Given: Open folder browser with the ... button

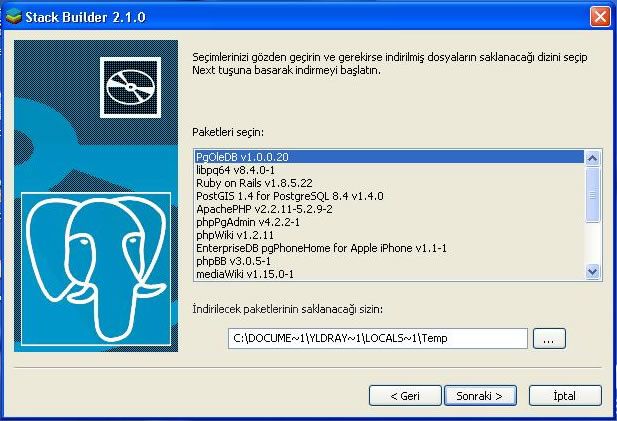Looking at the screenshot, I should tap(549, 338).
